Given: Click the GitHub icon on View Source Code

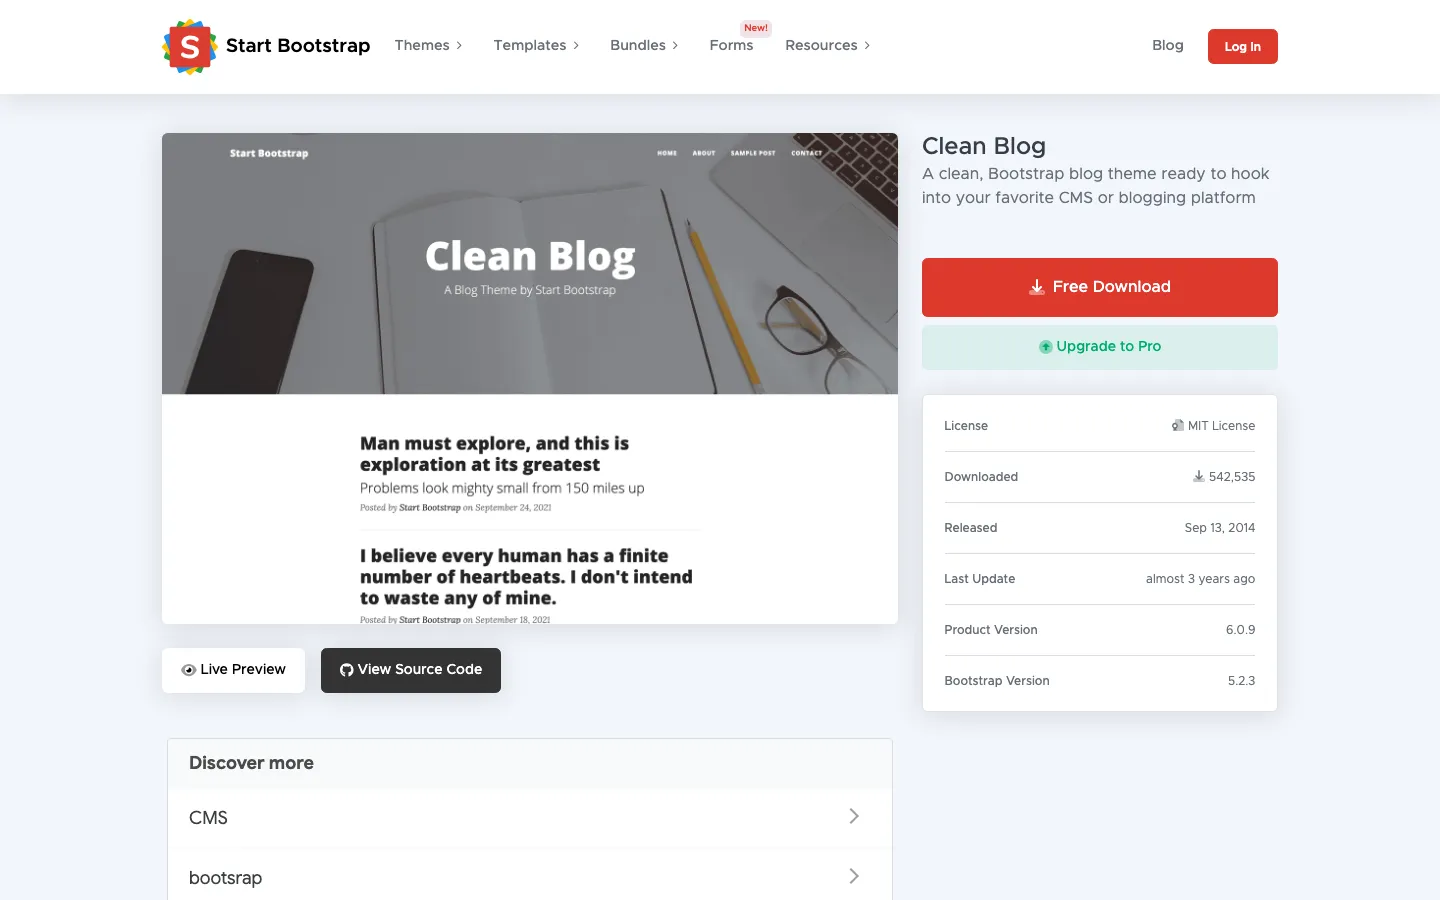Looking at the screenshot, I should 346,670.
